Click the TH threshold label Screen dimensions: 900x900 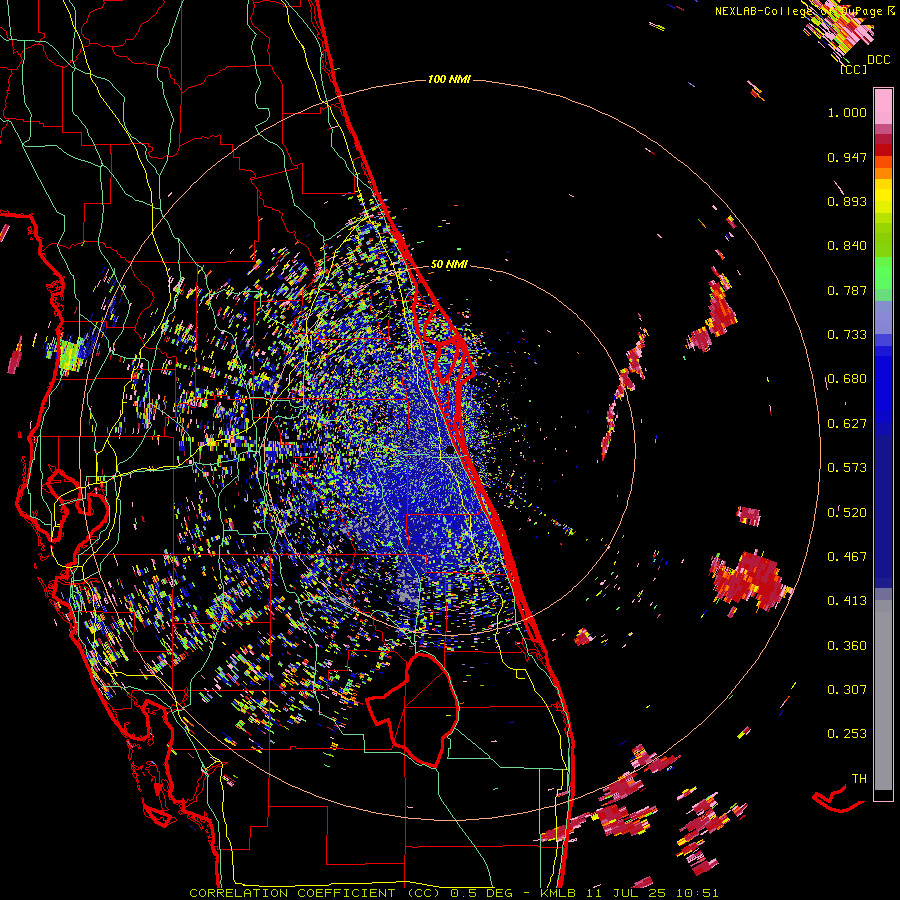coord(859,779)
